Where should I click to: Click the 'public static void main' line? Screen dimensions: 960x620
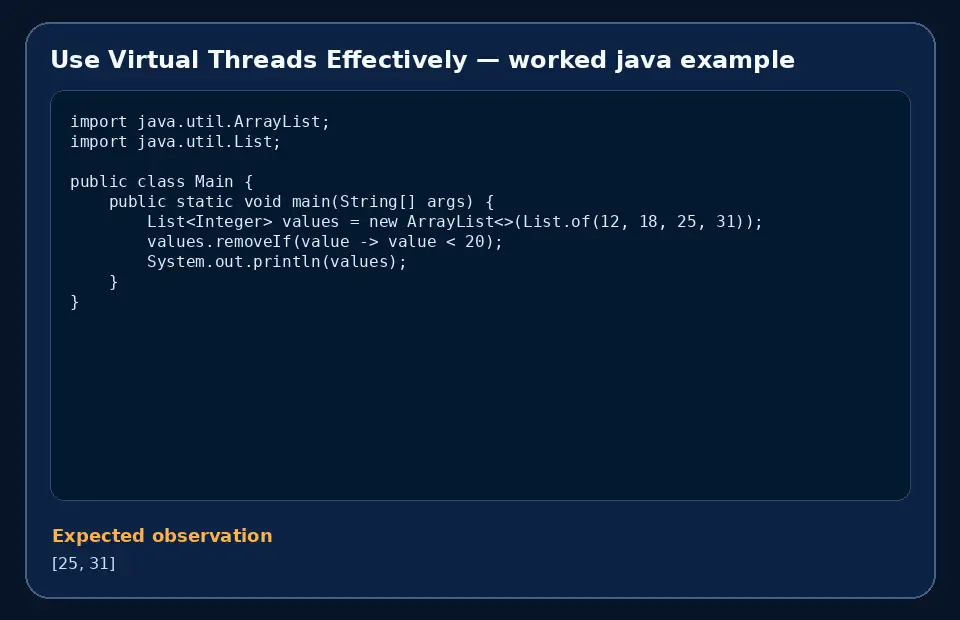pyautogui.click(x=301, y=202)
